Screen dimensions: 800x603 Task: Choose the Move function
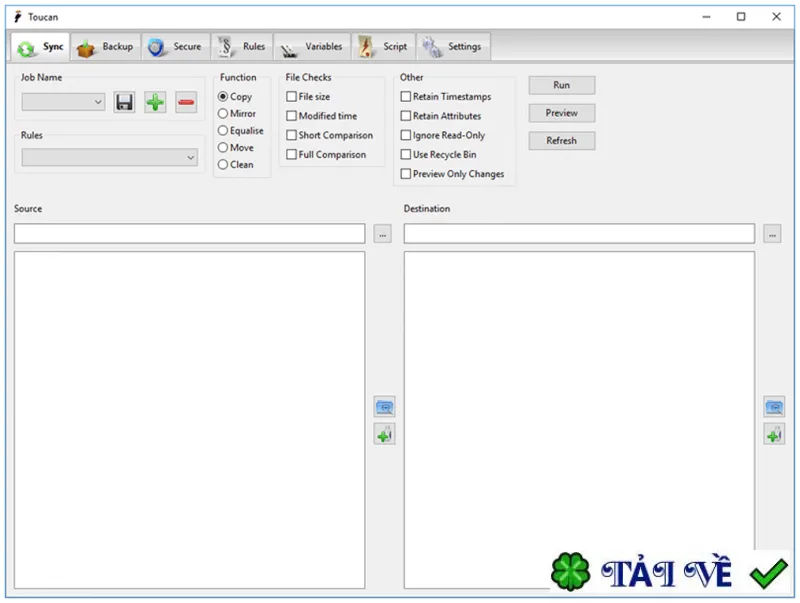point(236,147)
